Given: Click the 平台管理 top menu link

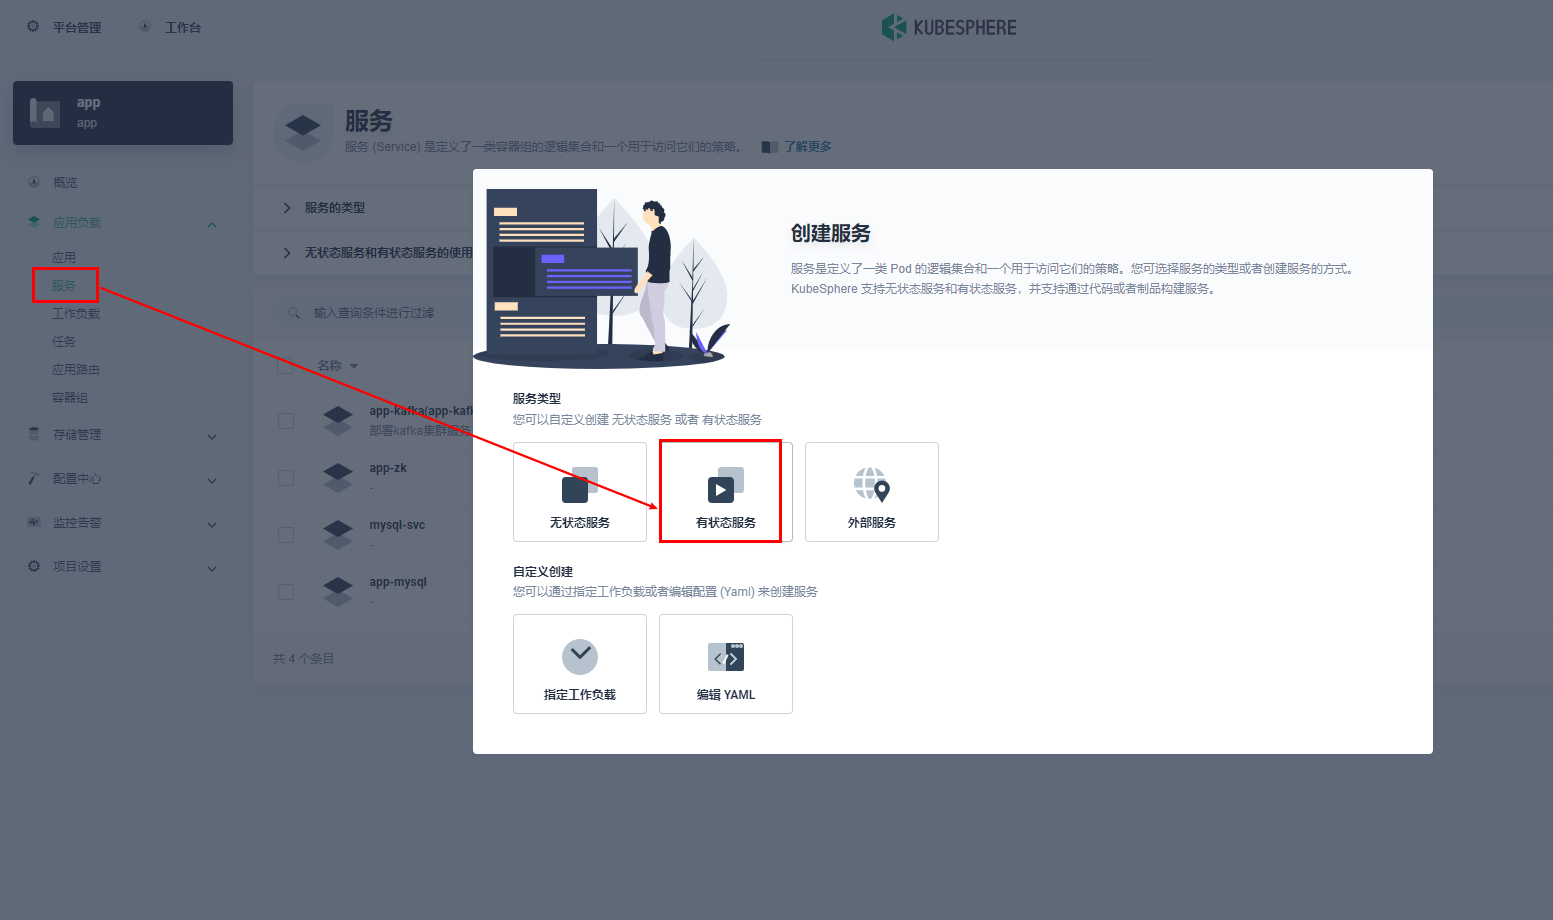Looking at the screenshot, I should 77,28.
